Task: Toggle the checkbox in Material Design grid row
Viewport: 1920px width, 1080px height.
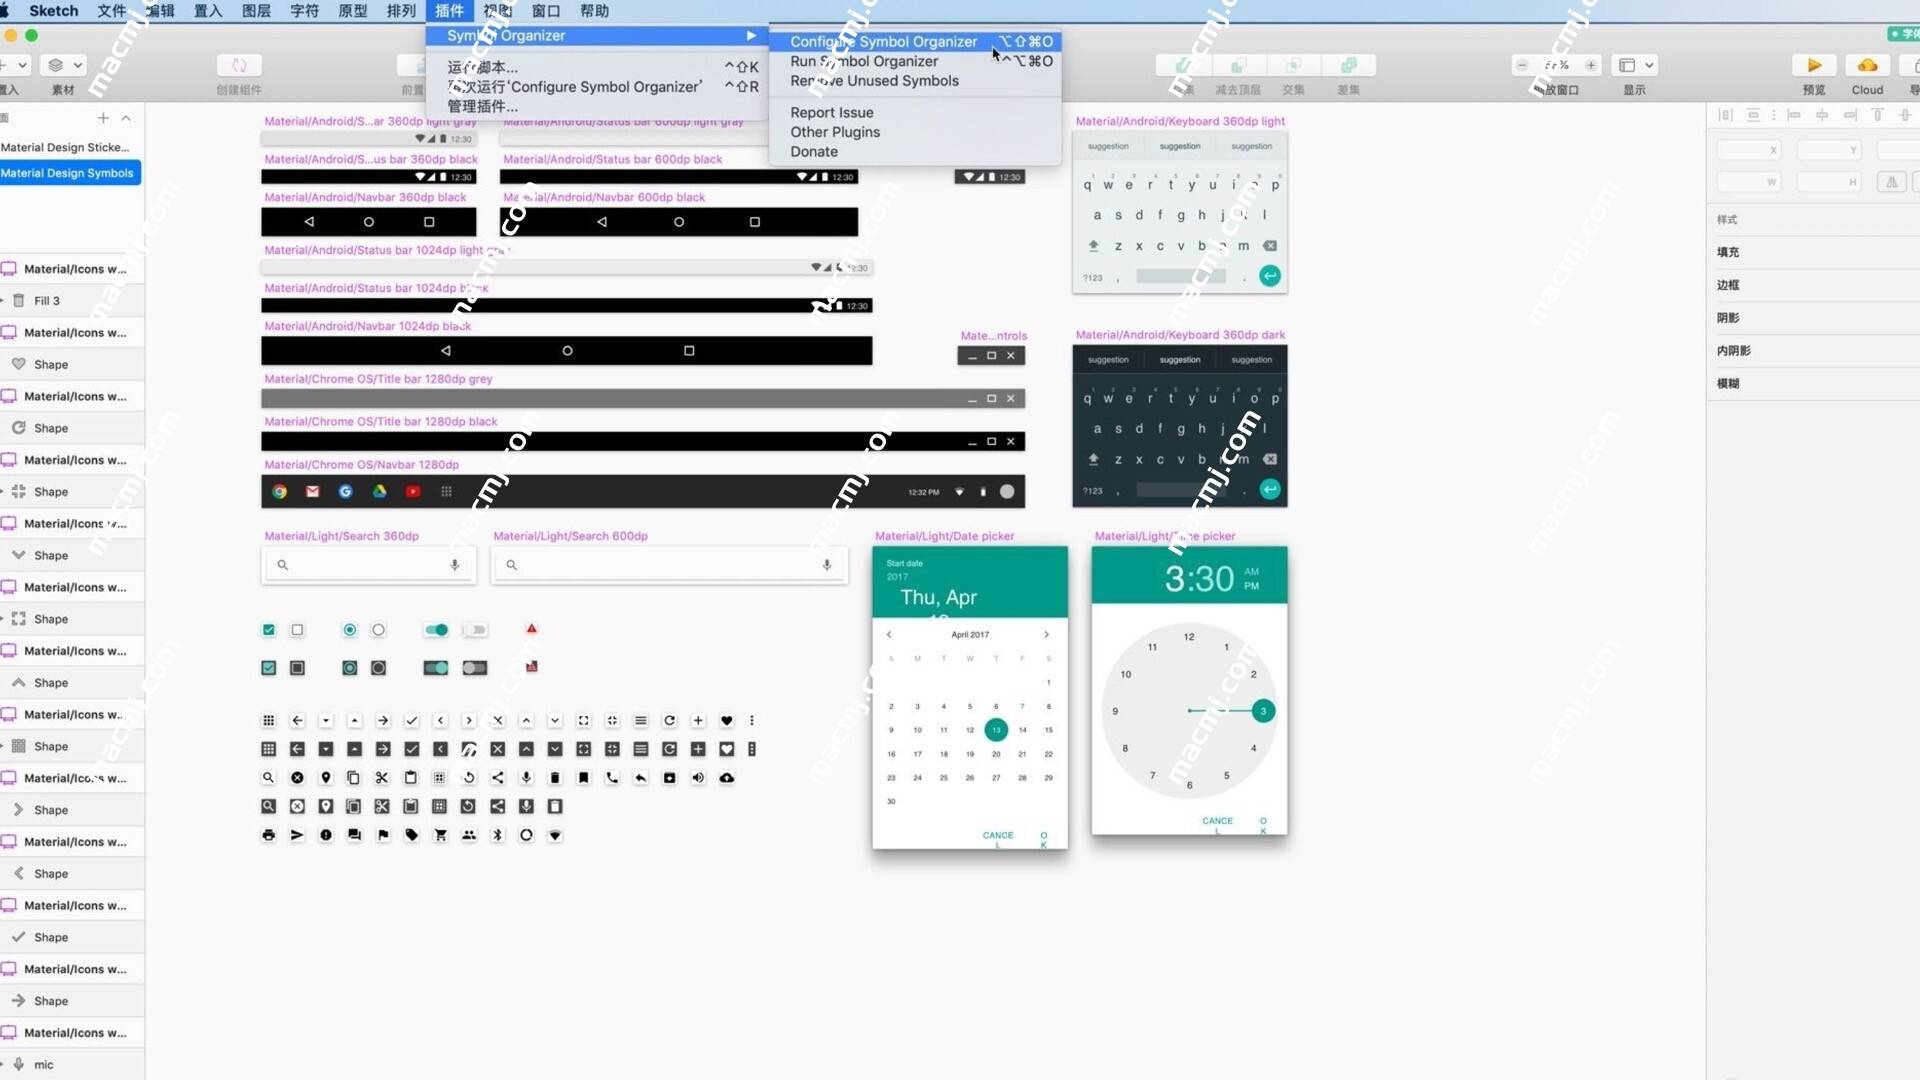Action: click(269, 629)
